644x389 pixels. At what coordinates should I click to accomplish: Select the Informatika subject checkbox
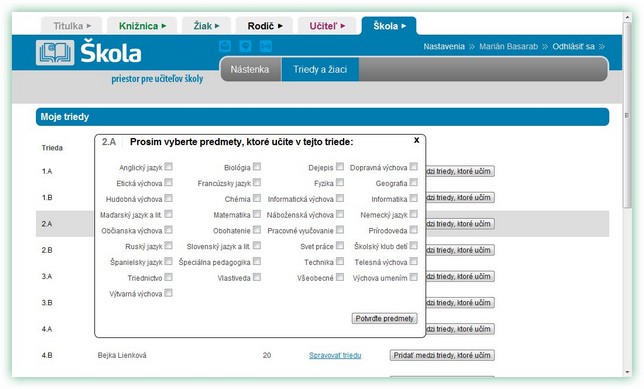(x=414, y=198)
